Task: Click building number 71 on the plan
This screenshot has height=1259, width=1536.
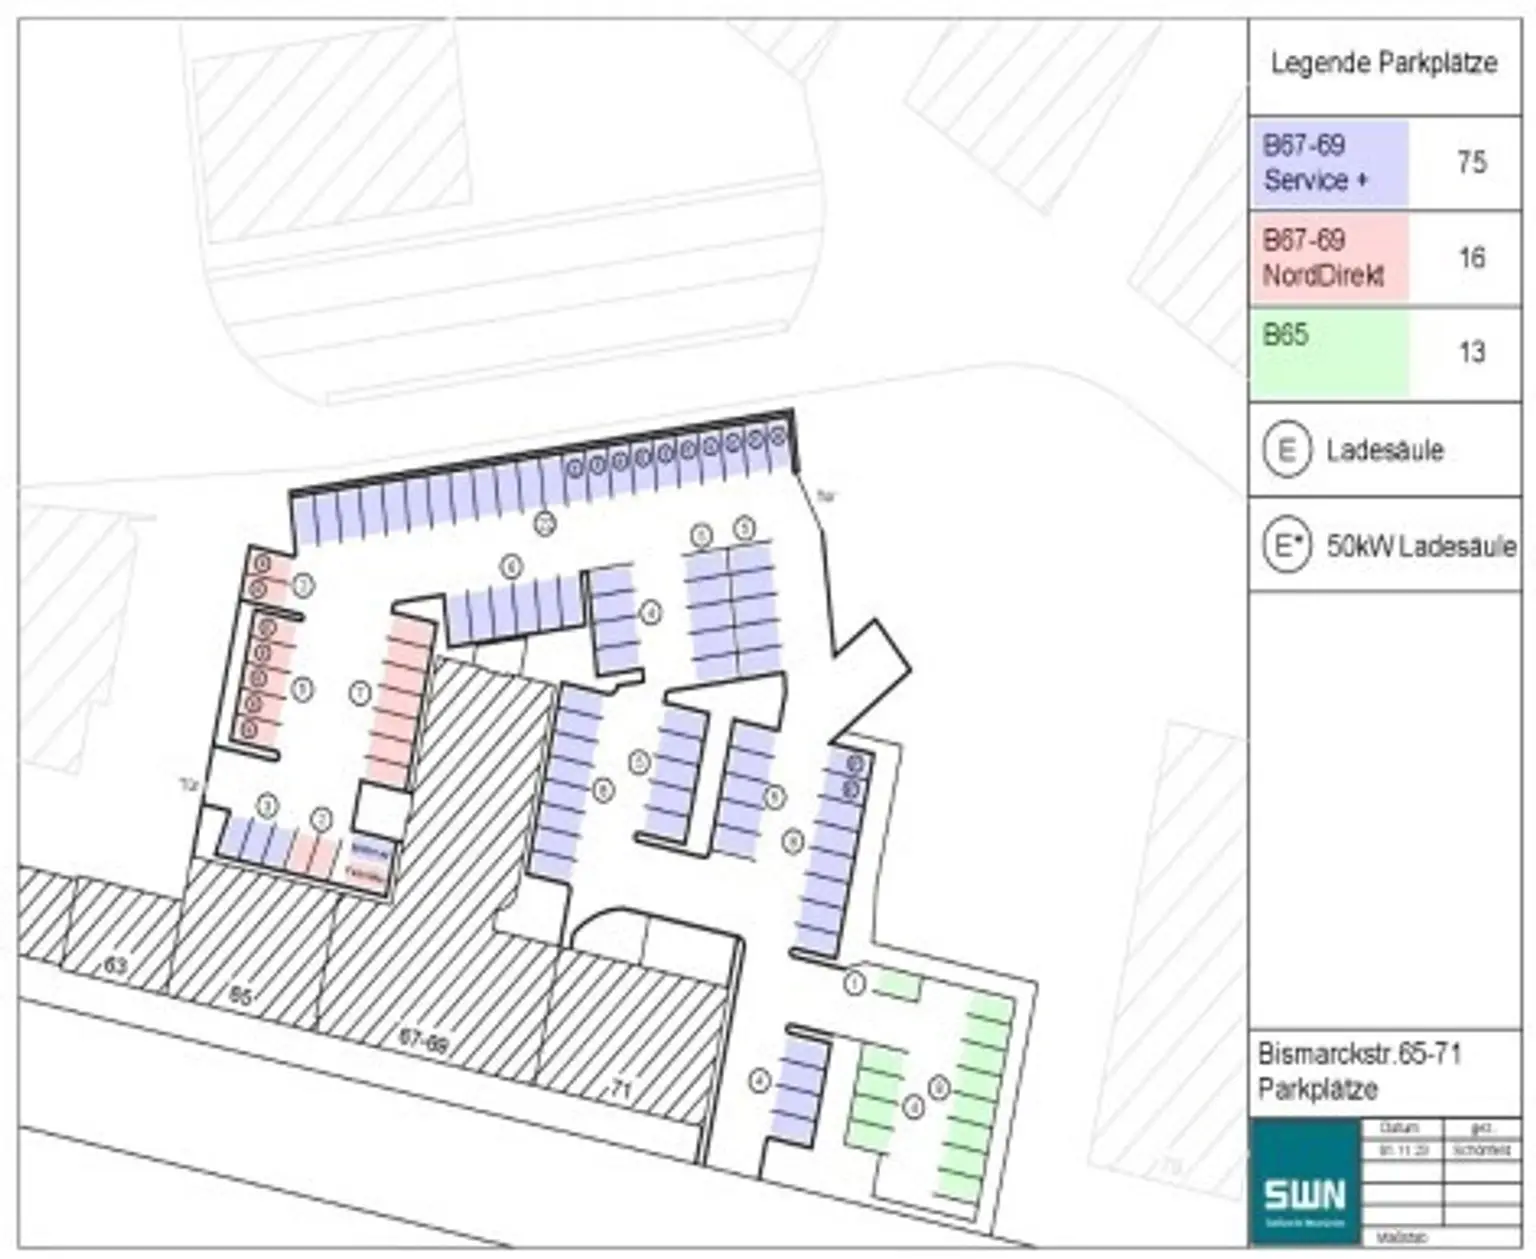Action: [620, 1090]
